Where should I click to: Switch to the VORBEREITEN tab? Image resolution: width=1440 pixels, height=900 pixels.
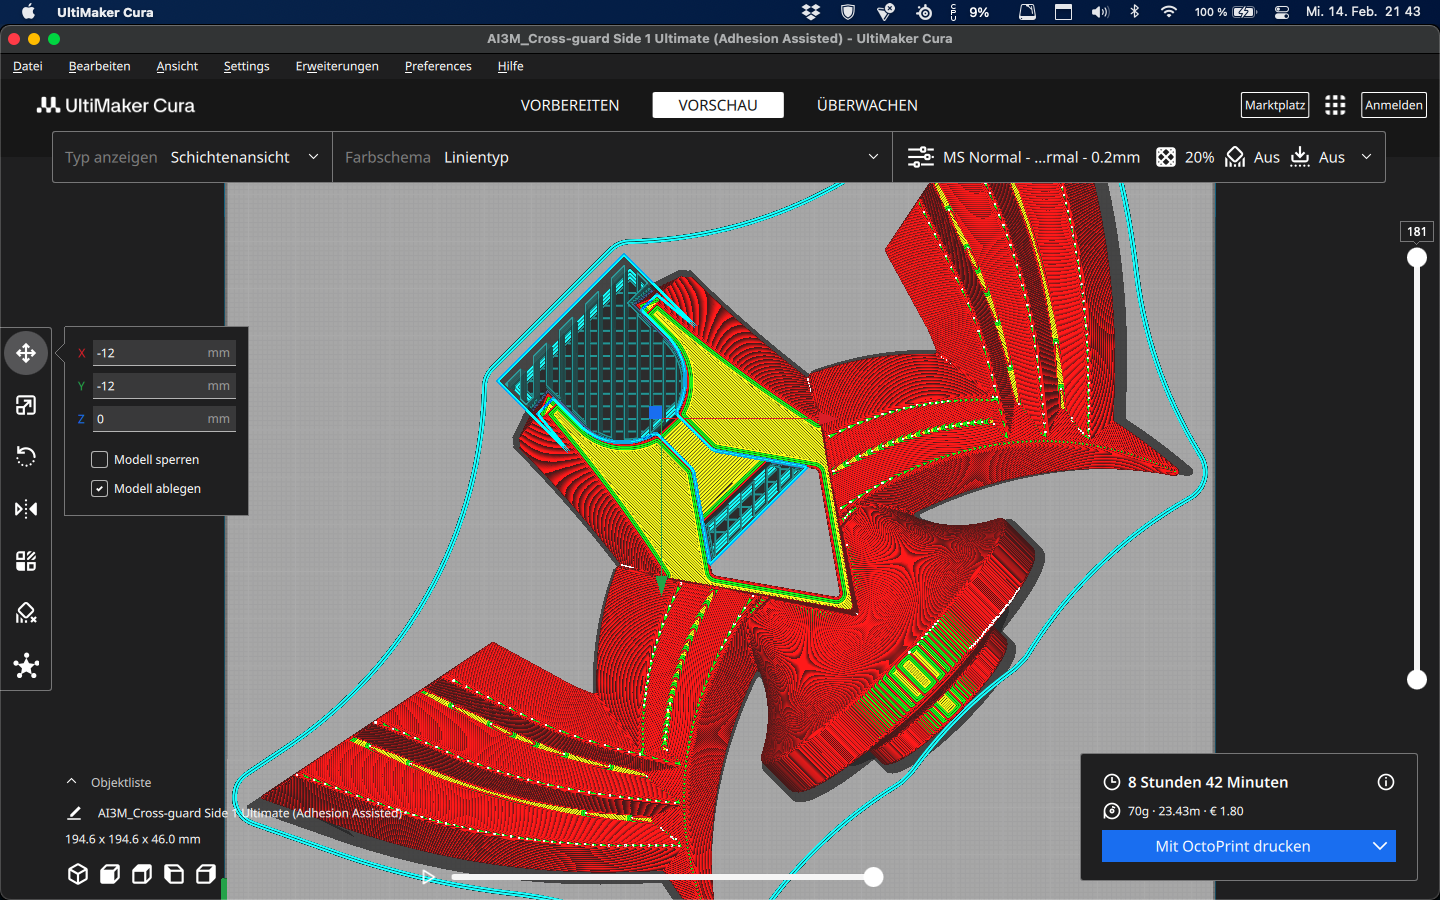pos(570,105)
